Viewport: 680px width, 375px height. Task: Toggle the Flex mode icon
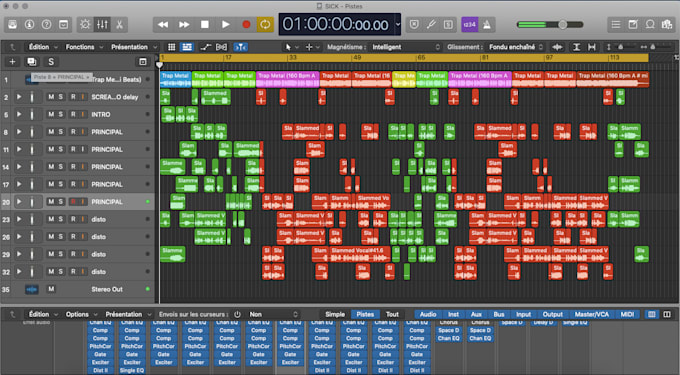click(x=221, y=47)
